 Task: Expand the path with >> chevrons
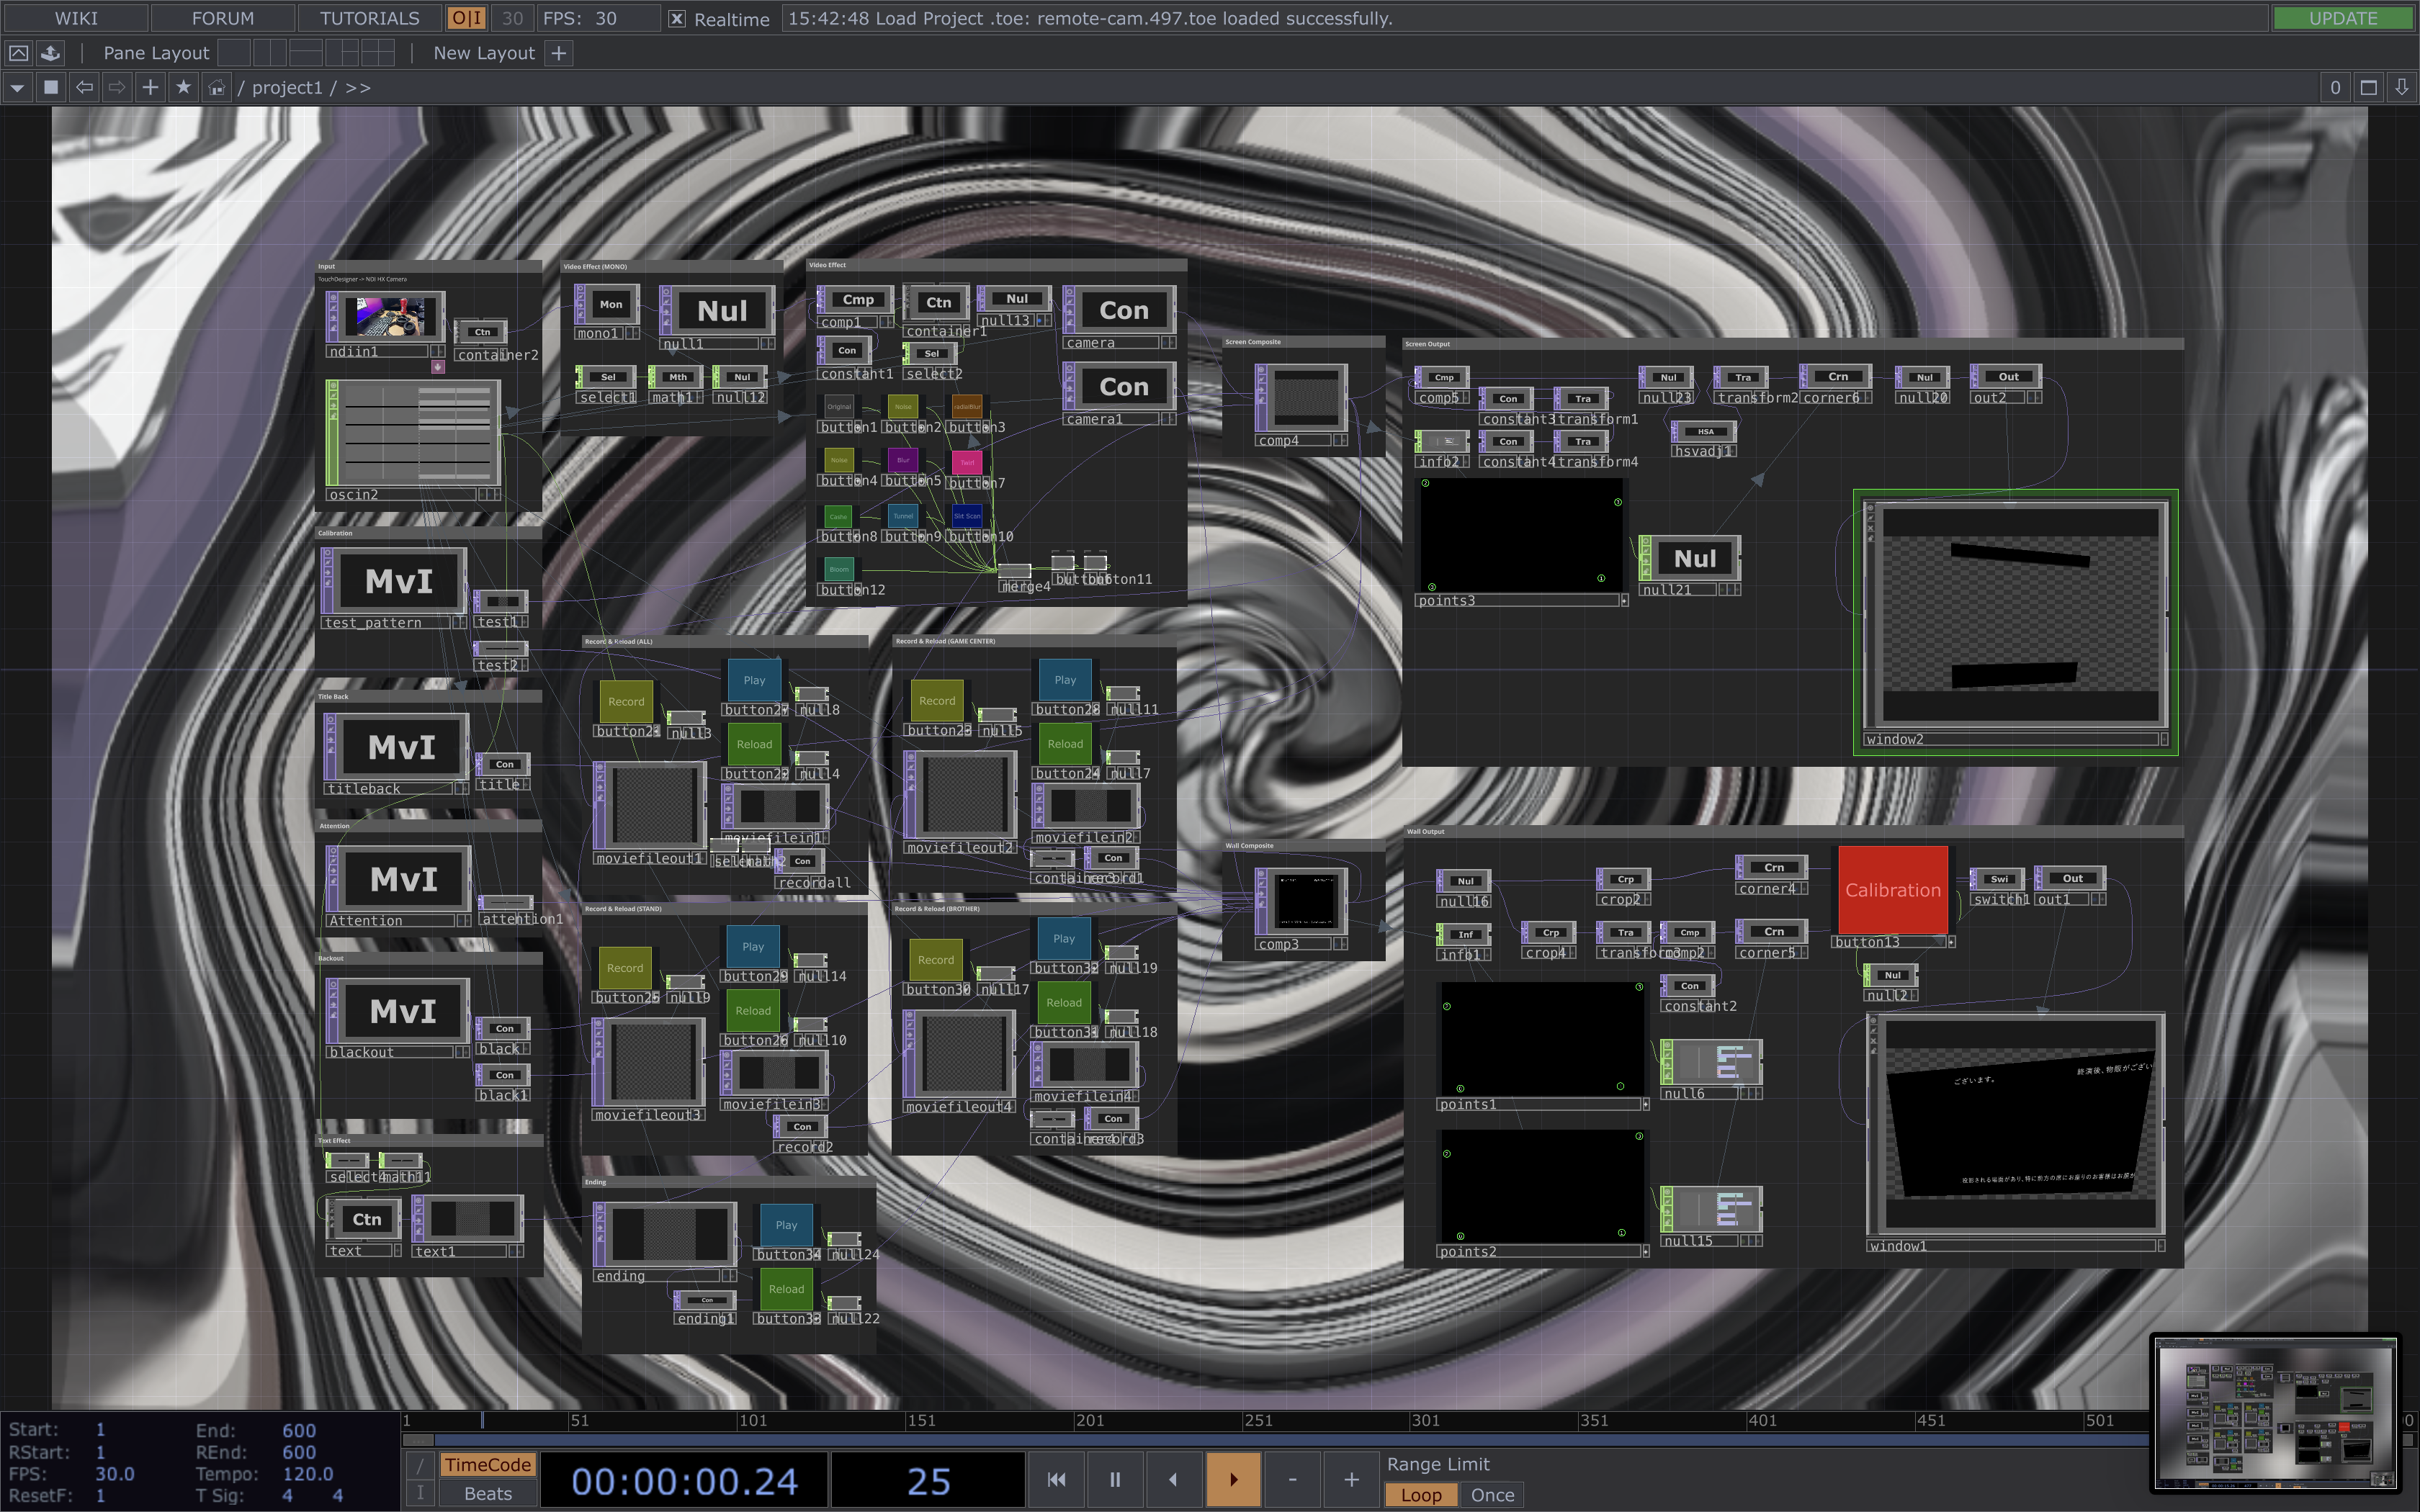click(x=358, y=88)
